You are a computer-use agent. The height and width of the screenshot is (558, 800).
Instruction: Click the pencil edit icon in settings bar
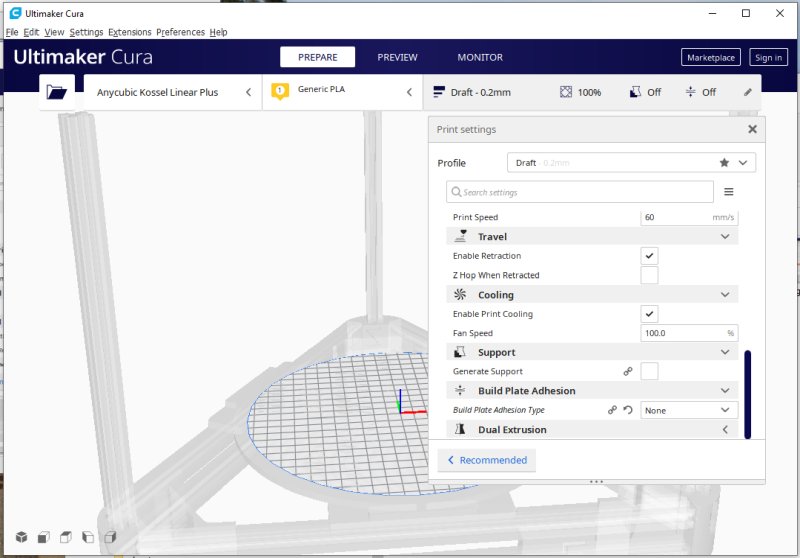click(x=748, y=92)
